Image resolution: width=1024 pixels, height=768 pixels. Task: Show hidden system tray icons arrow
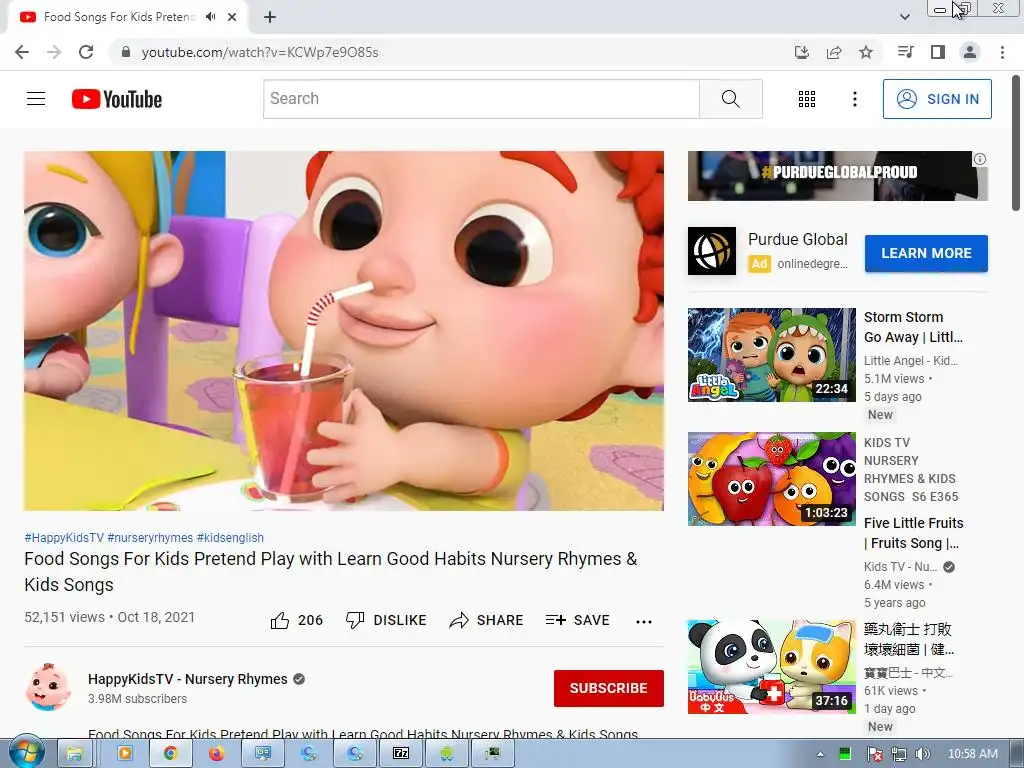point(820,754)
